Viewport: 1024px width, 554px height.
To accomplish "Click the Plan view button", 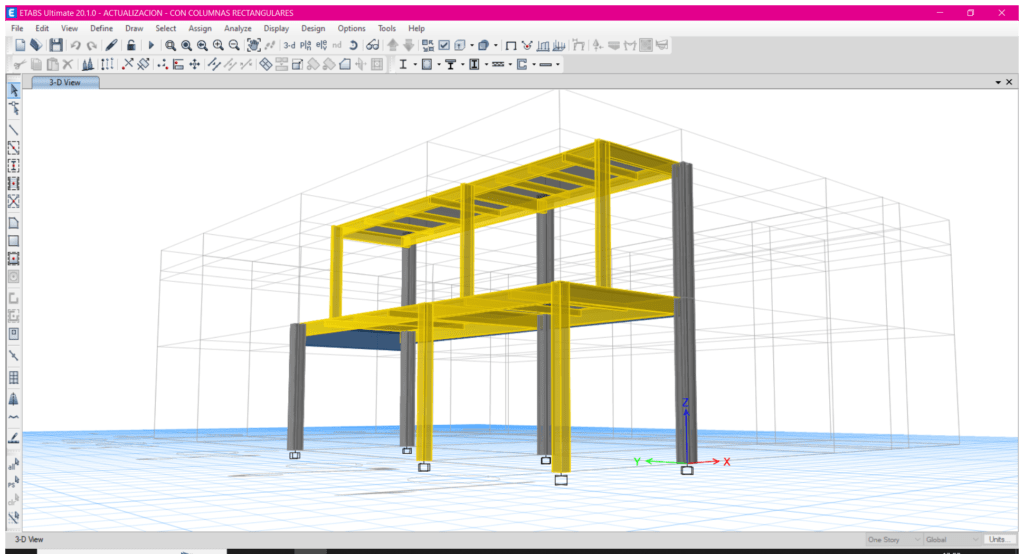I will pyautogui.click(x=306, y=45).
